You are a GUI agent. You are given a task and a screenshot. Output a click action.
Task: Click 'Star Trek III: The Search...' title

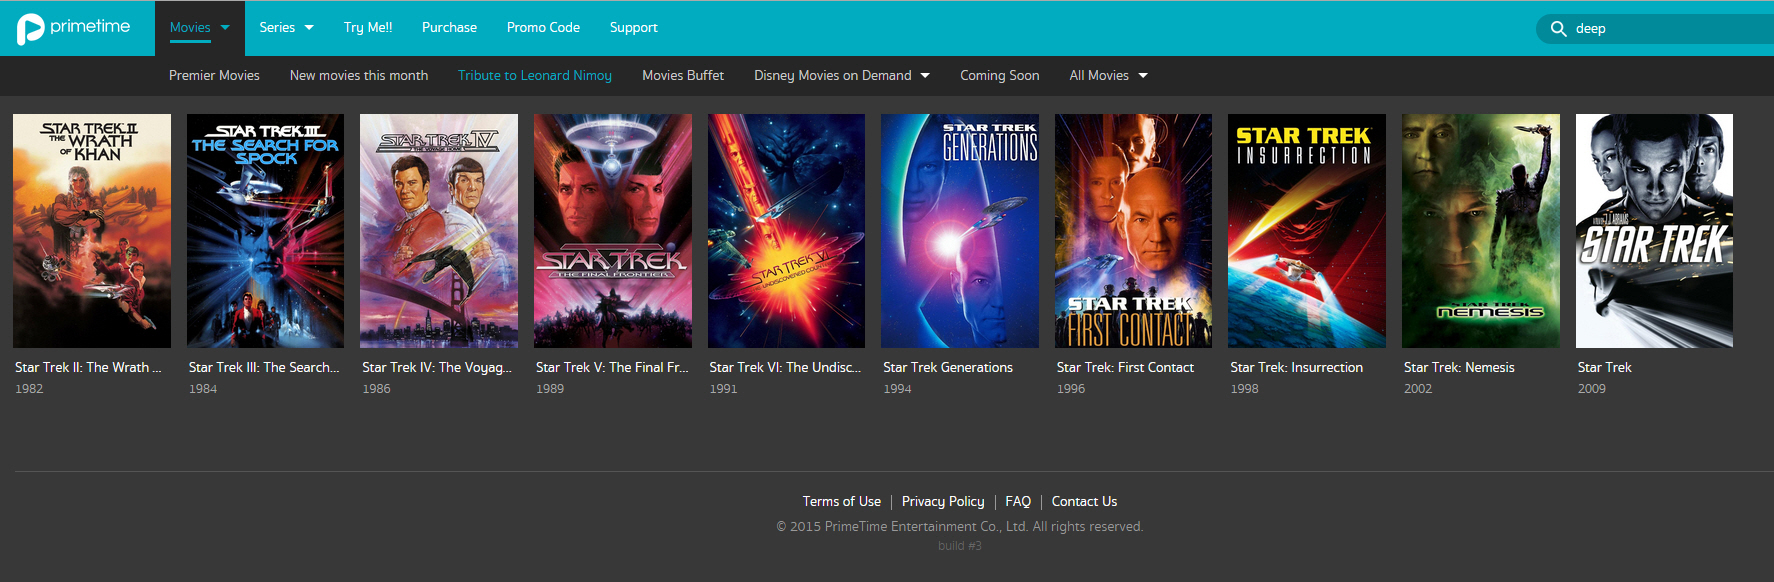264,368
